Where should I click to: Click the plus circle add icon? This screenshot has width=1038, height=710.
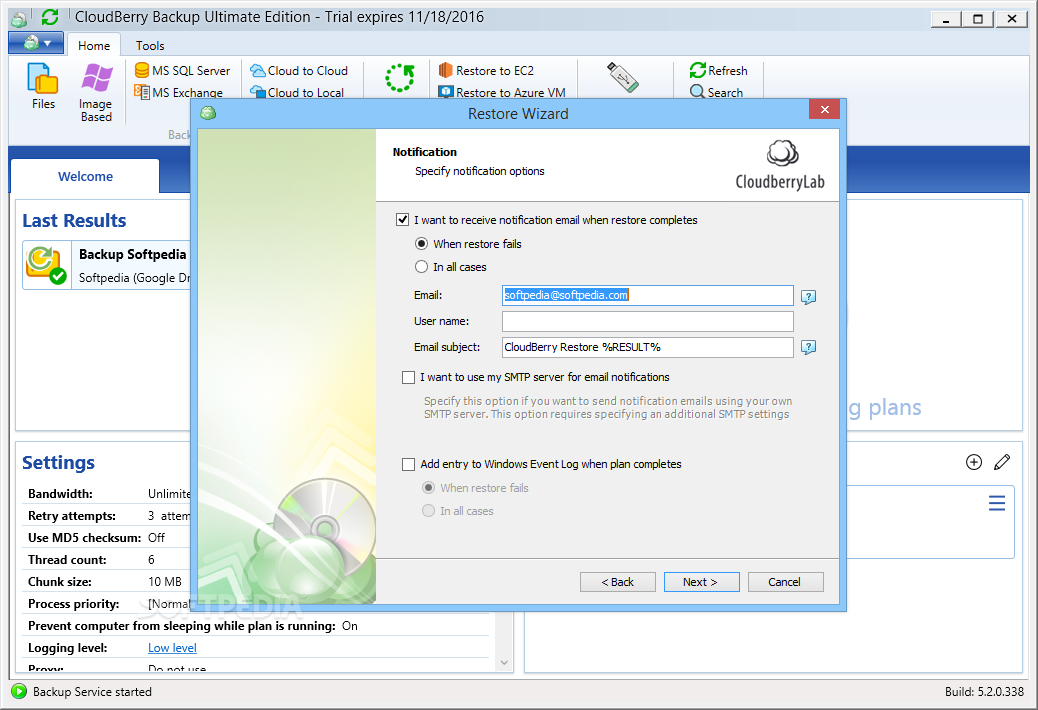coord(974,462)
